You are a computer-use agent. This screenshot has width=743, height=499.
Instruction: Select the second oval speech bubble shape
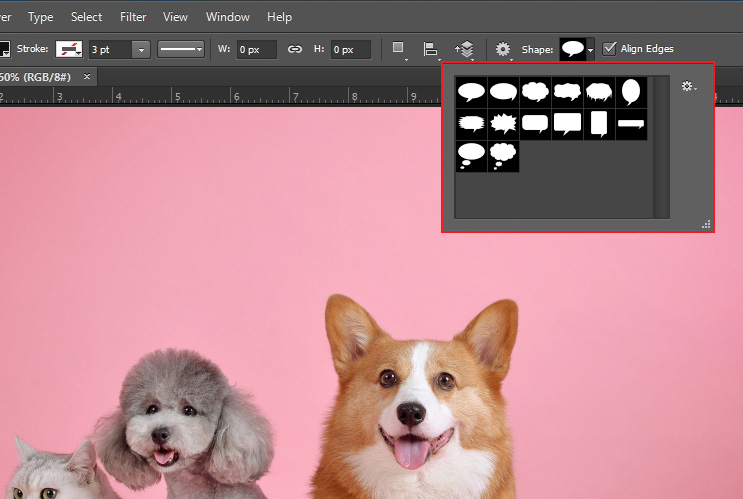coord(503,92)
